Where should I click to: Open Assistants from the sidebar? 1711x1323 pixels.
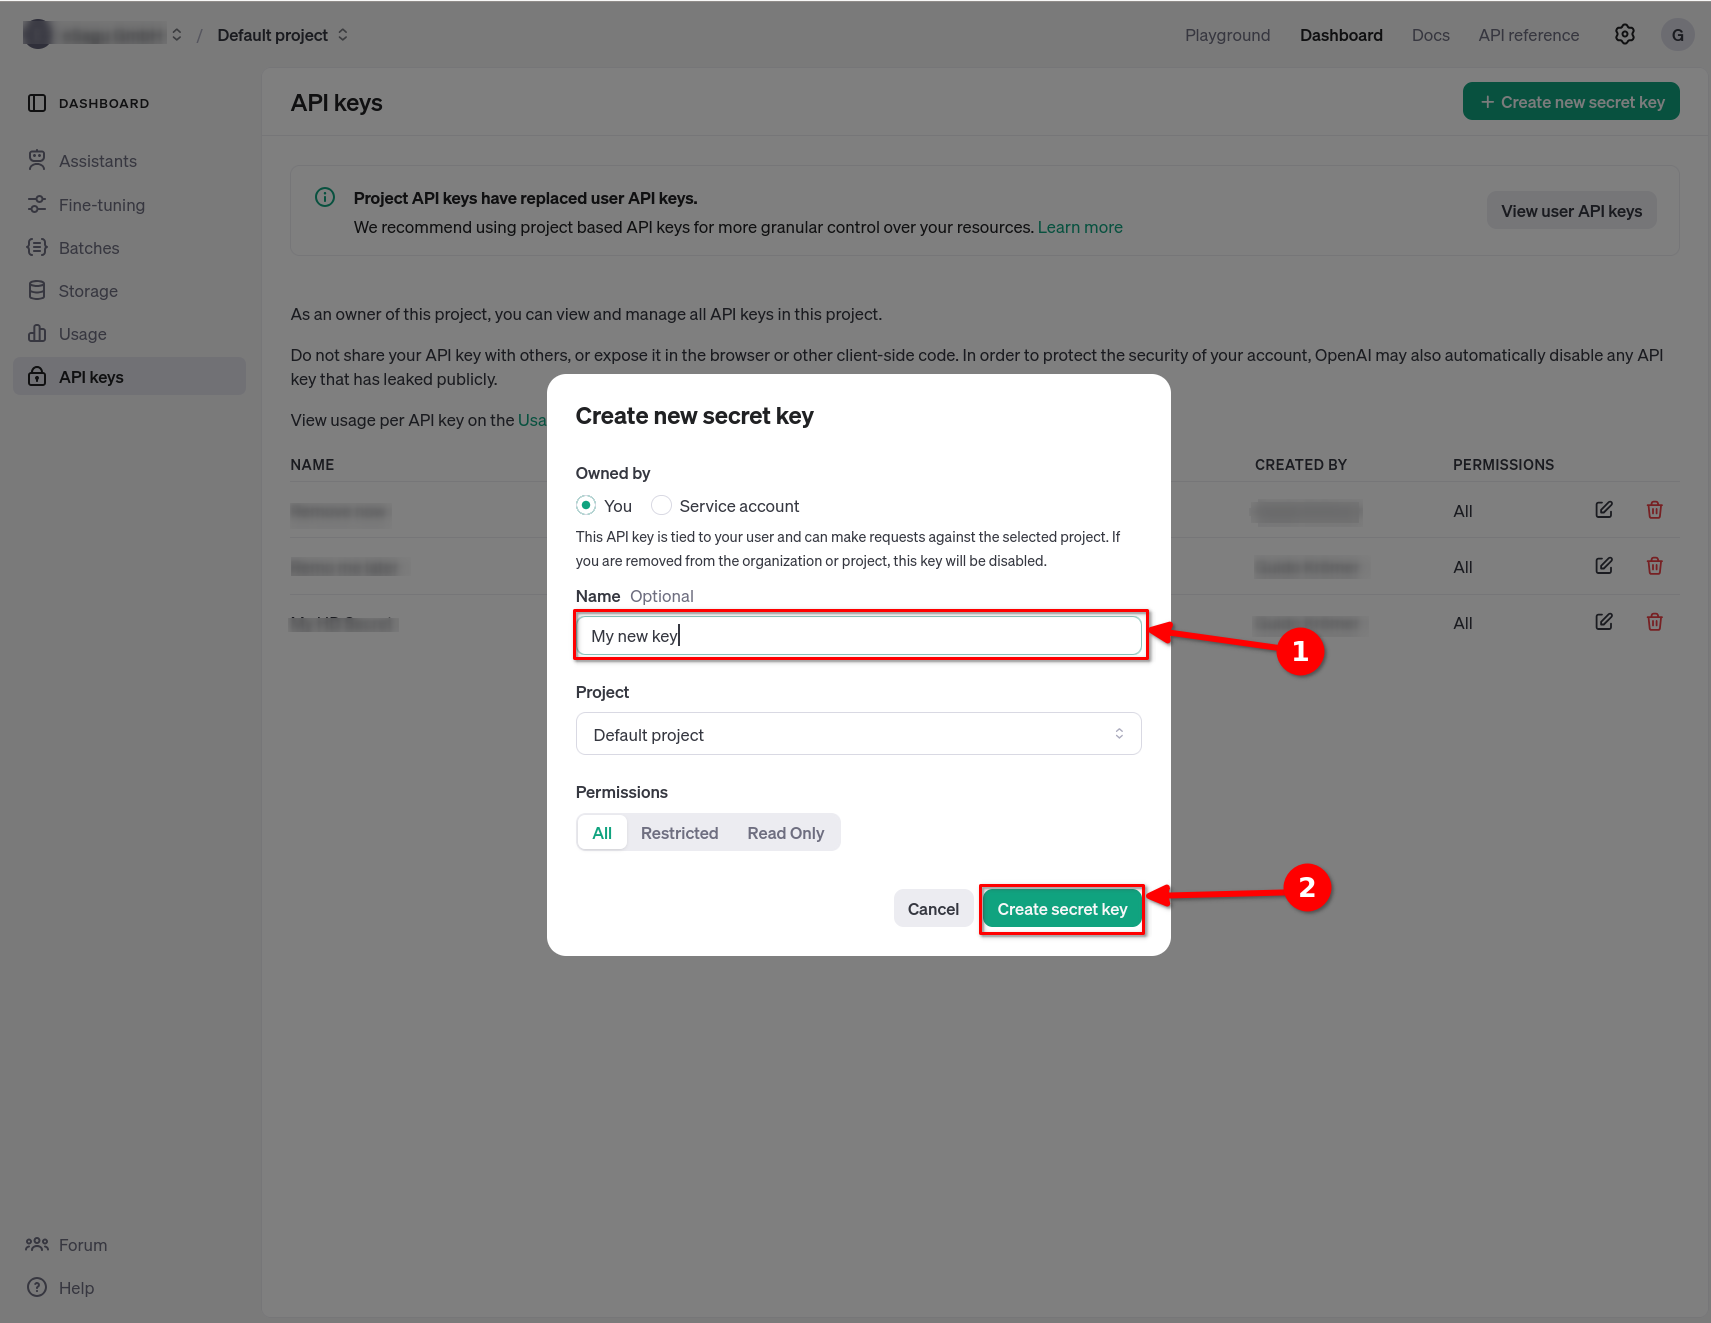(97, 161)
